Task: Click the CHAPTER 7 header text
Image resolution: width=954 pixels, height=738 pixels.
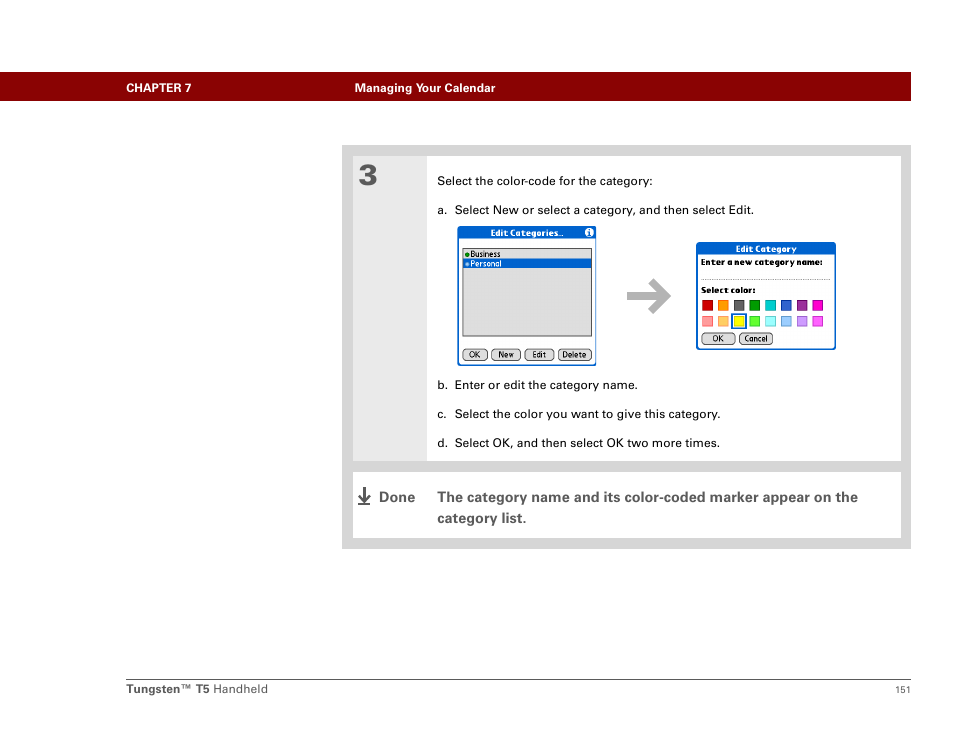Action: (x=159, y=88)
